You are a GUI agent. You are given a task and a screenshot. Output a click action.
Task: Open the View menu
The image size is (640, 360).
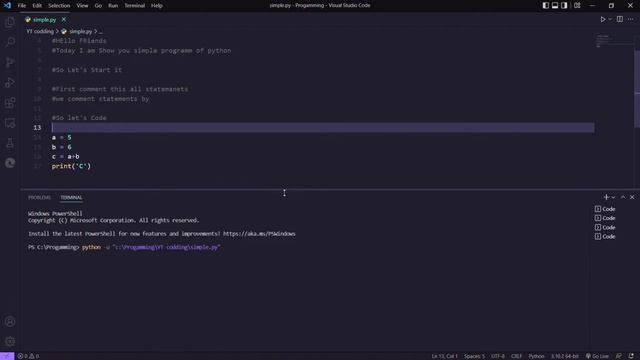click(x=82, y=6)
